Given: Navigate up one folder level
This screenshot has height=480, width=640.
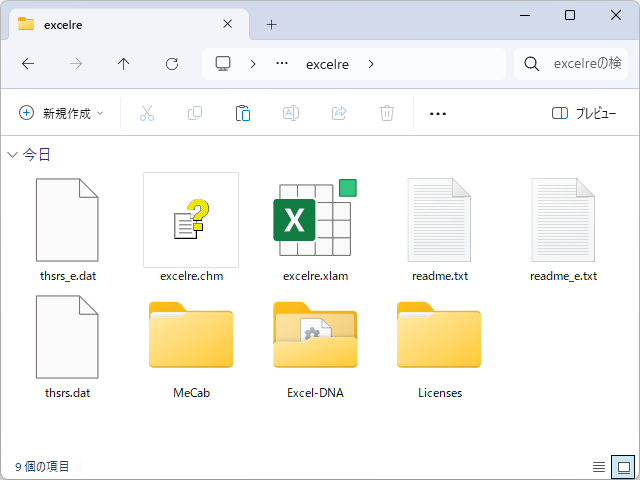Looking at the screenshot, I should [123, 64].
